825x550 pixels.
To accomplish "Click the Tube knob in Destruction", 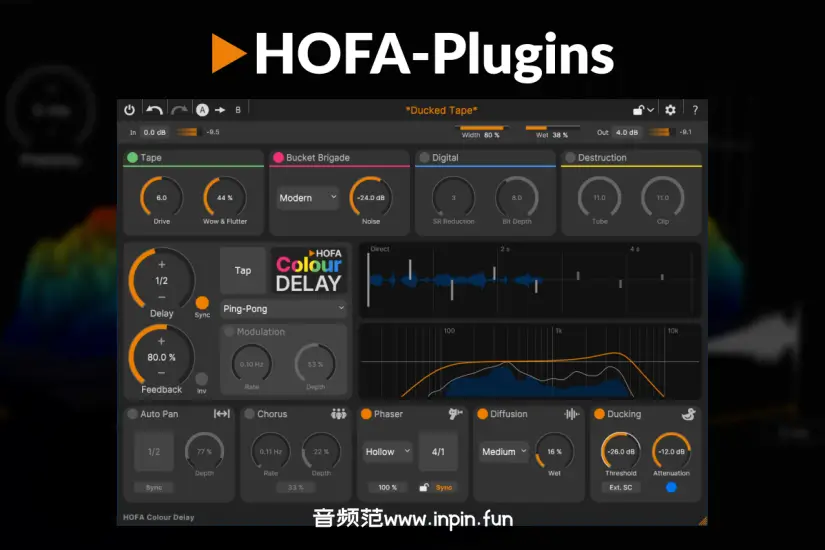I will 599,197.
